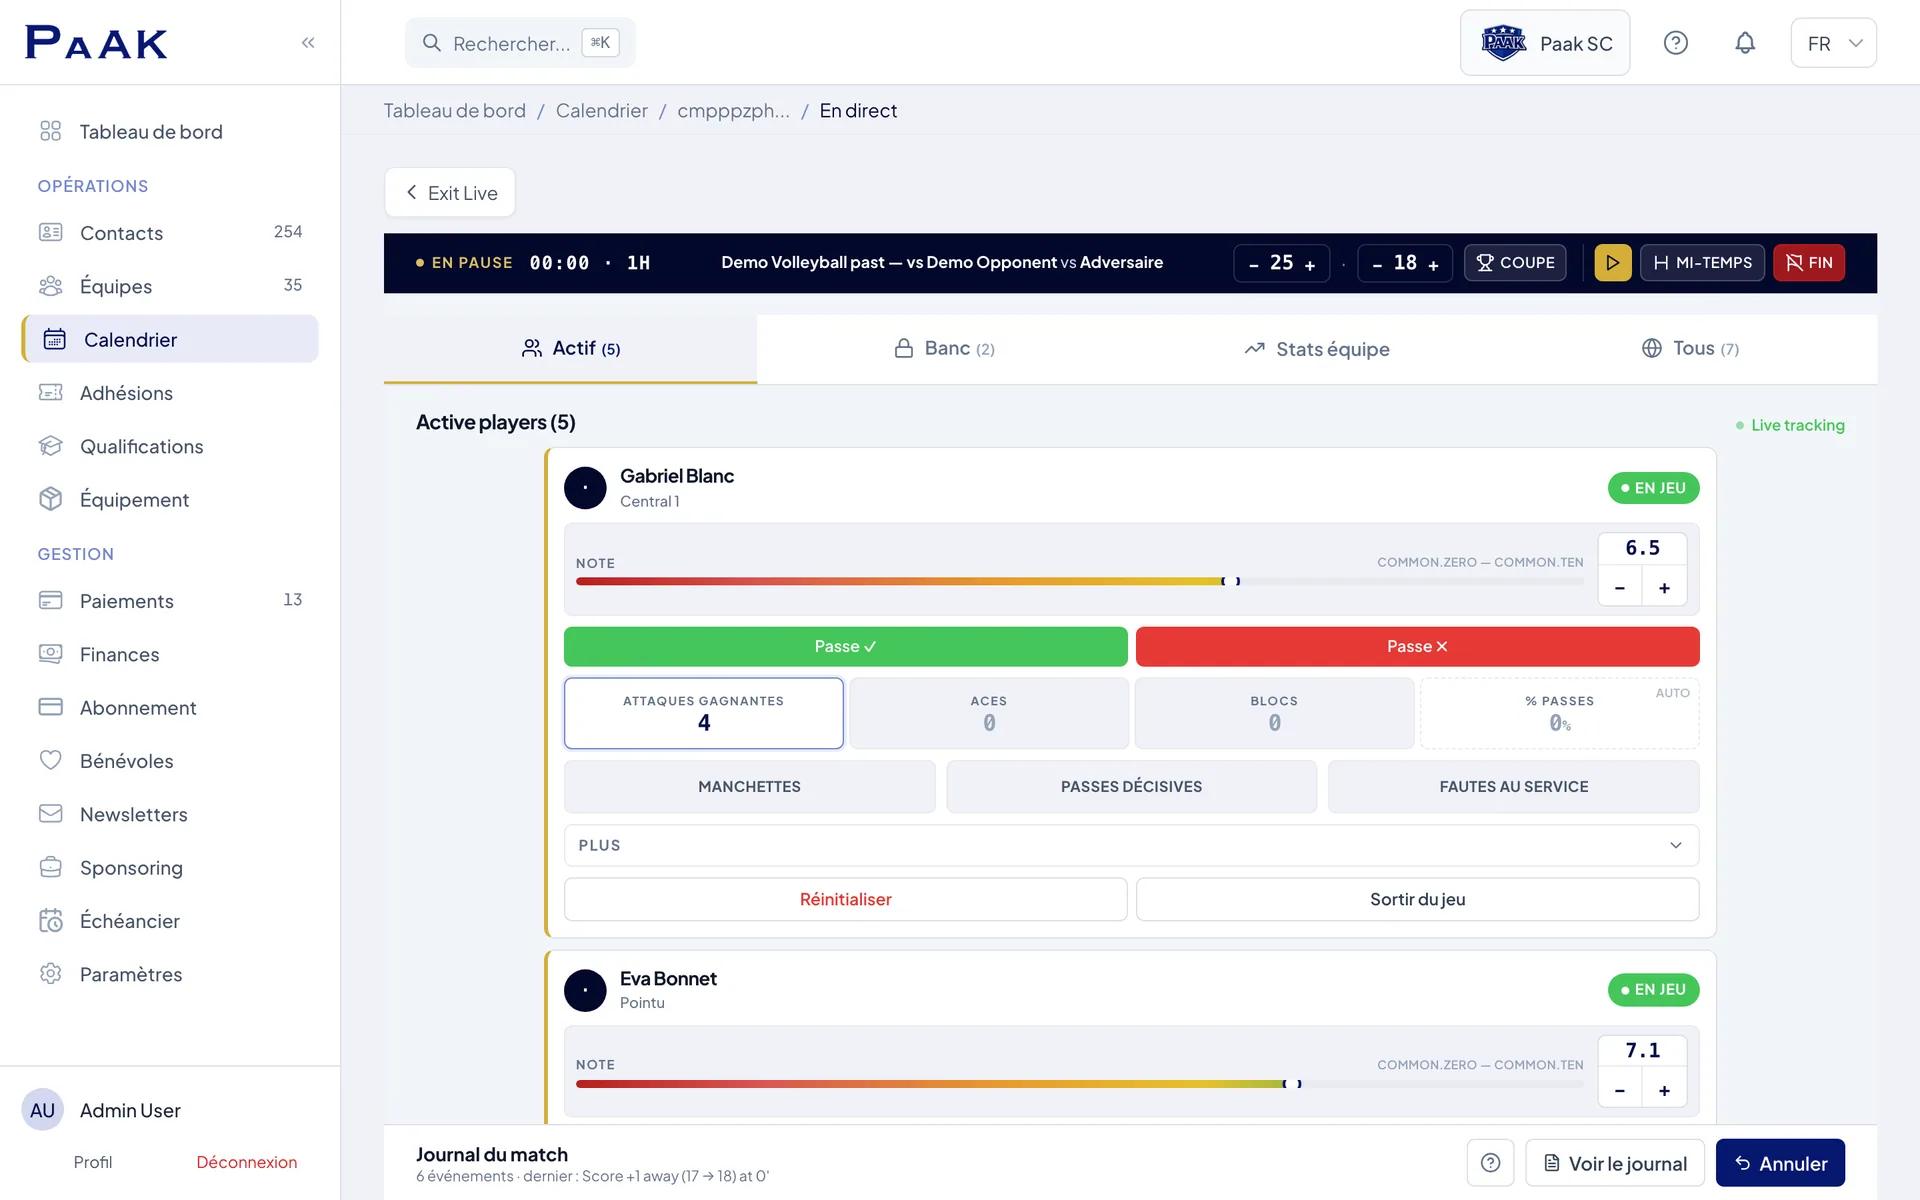1920x1200 pixels.
Task: Open the Paak SC club selector
Action: 1545,43
